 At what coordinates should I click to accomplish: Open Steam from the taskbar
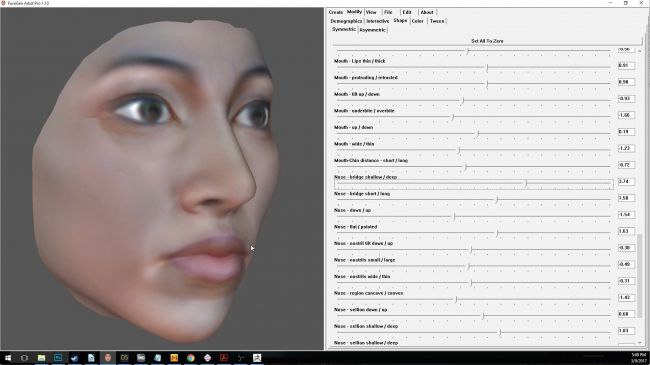(74, 358)
